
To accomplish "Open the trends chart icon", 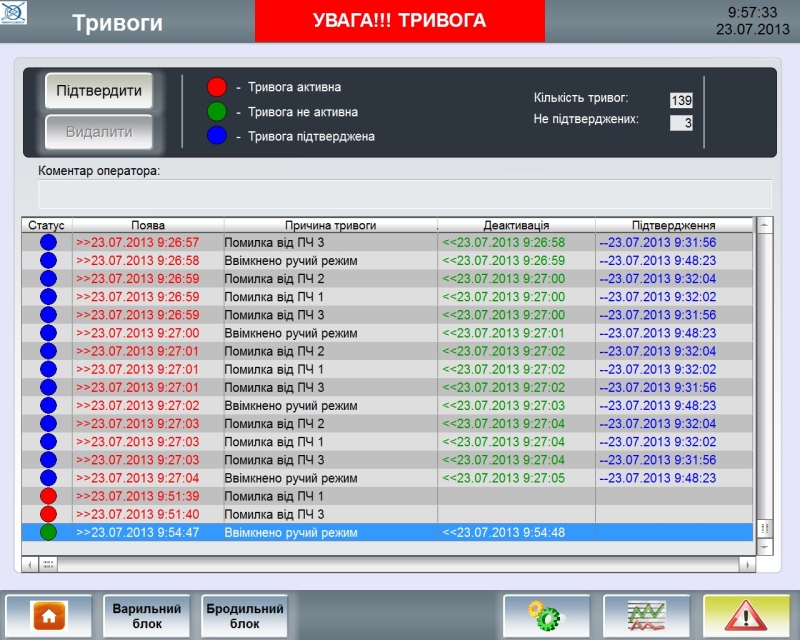I will click(x=646, y=616).
